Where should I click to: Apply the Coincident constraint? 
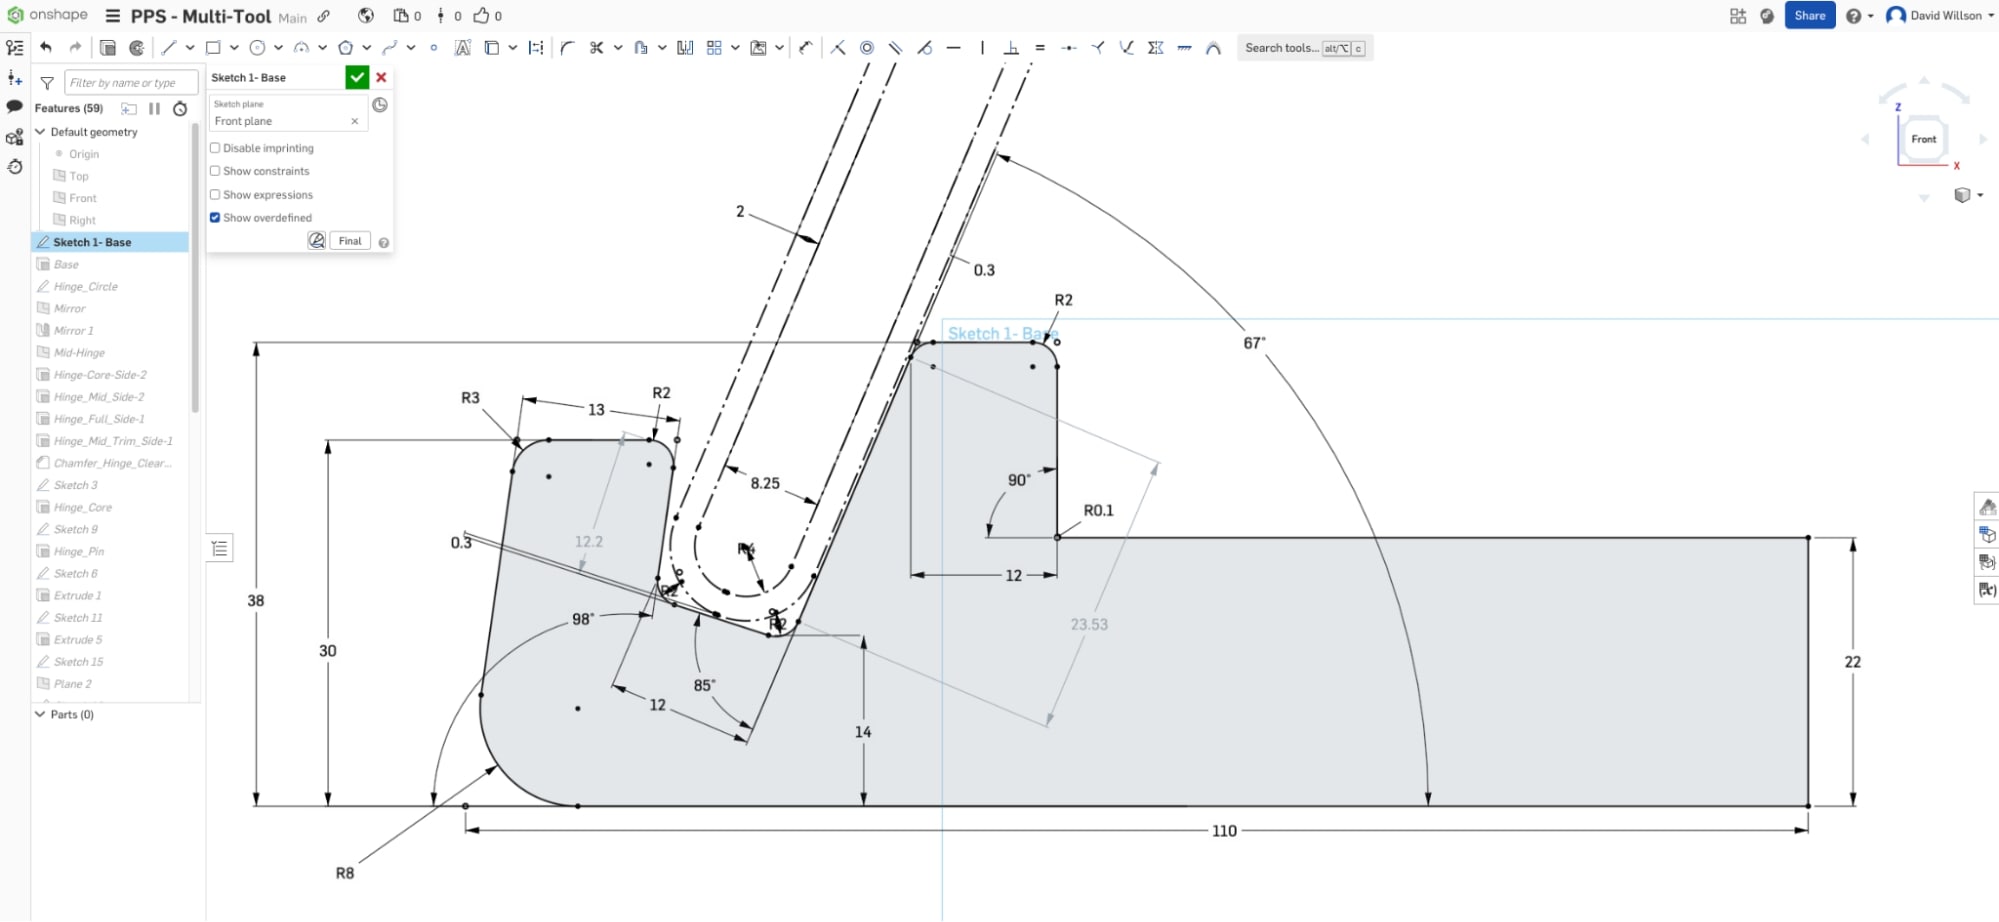(x=838, y=47)
